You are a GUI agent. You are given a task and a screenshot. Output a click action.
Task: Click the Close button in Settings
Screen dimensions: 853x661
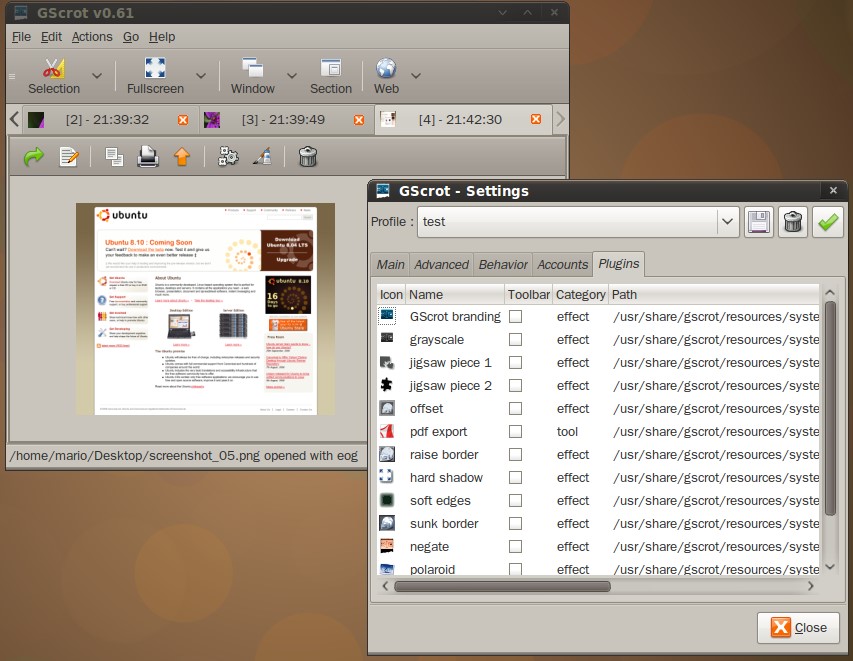tap(798, 627)
